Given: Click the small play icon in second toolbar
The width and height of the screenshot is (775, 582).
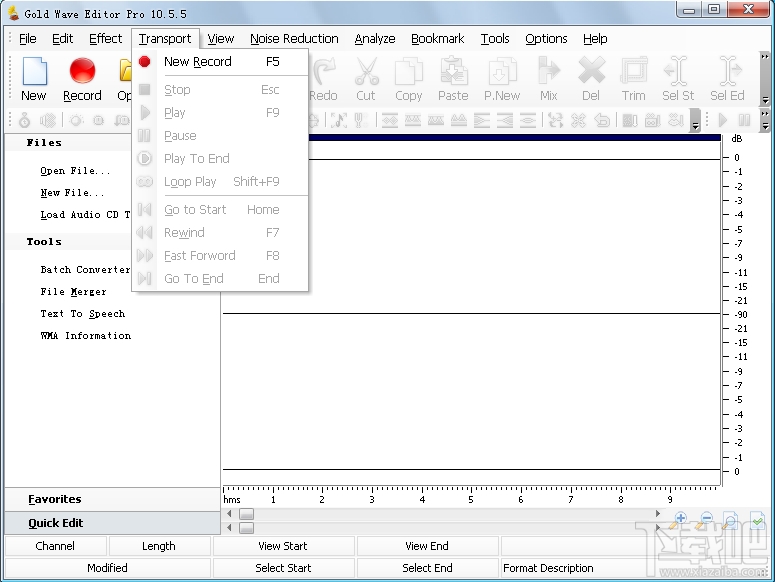Looking at the screenshot, I should pyautogui.click(x=722, y=120).
